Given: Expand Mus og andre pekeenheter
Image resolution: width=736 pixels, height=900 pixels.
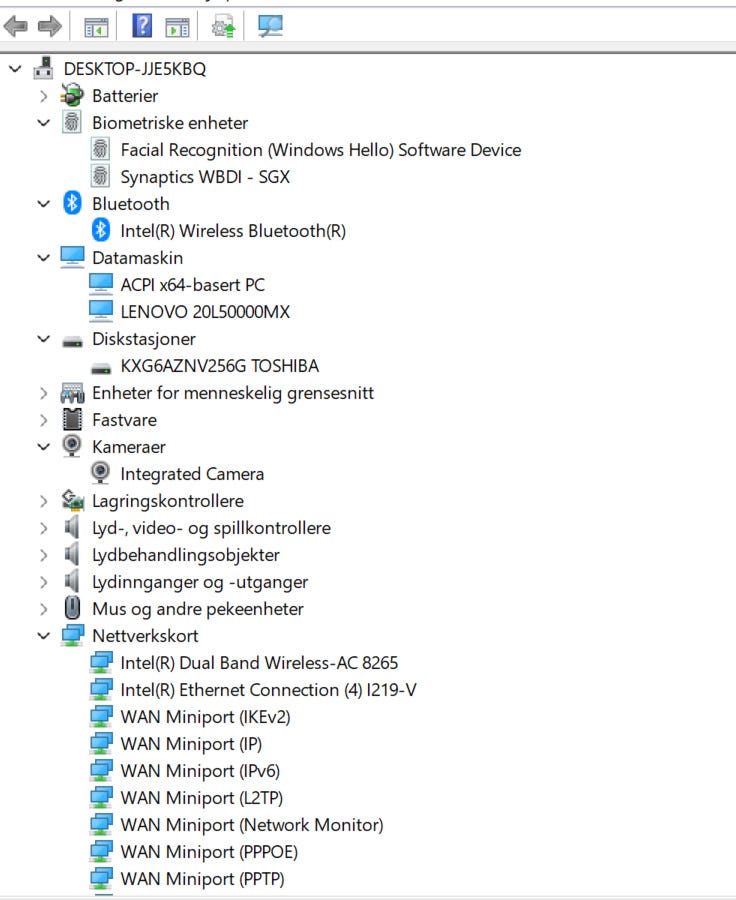Looking at the screenshot, I should tap(44, 609).
